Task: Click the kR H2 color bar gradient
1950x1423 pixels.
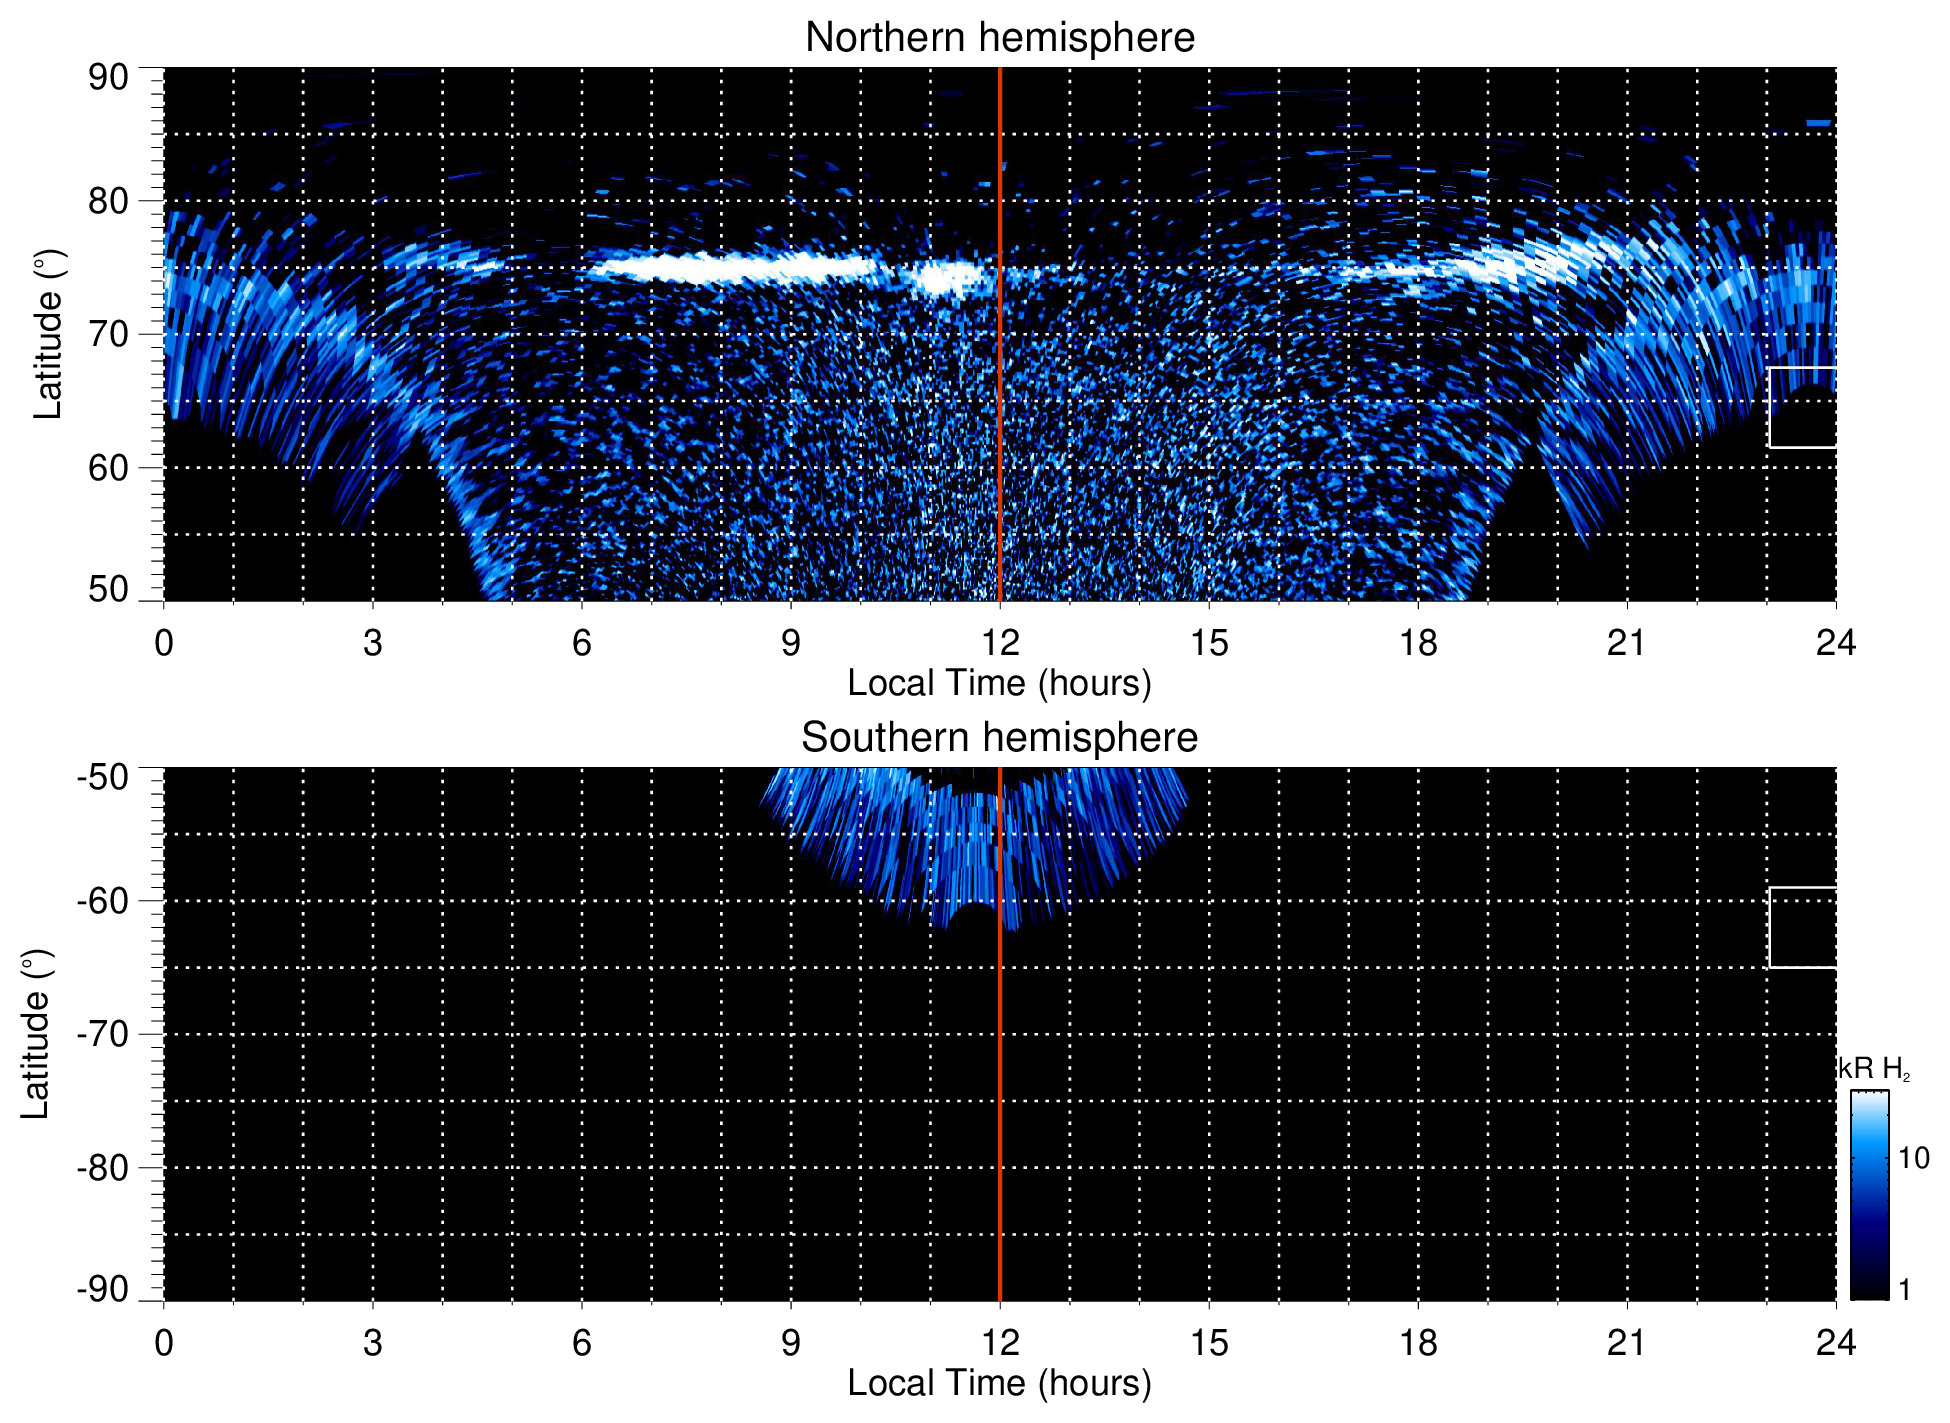Action: 1868,1195
